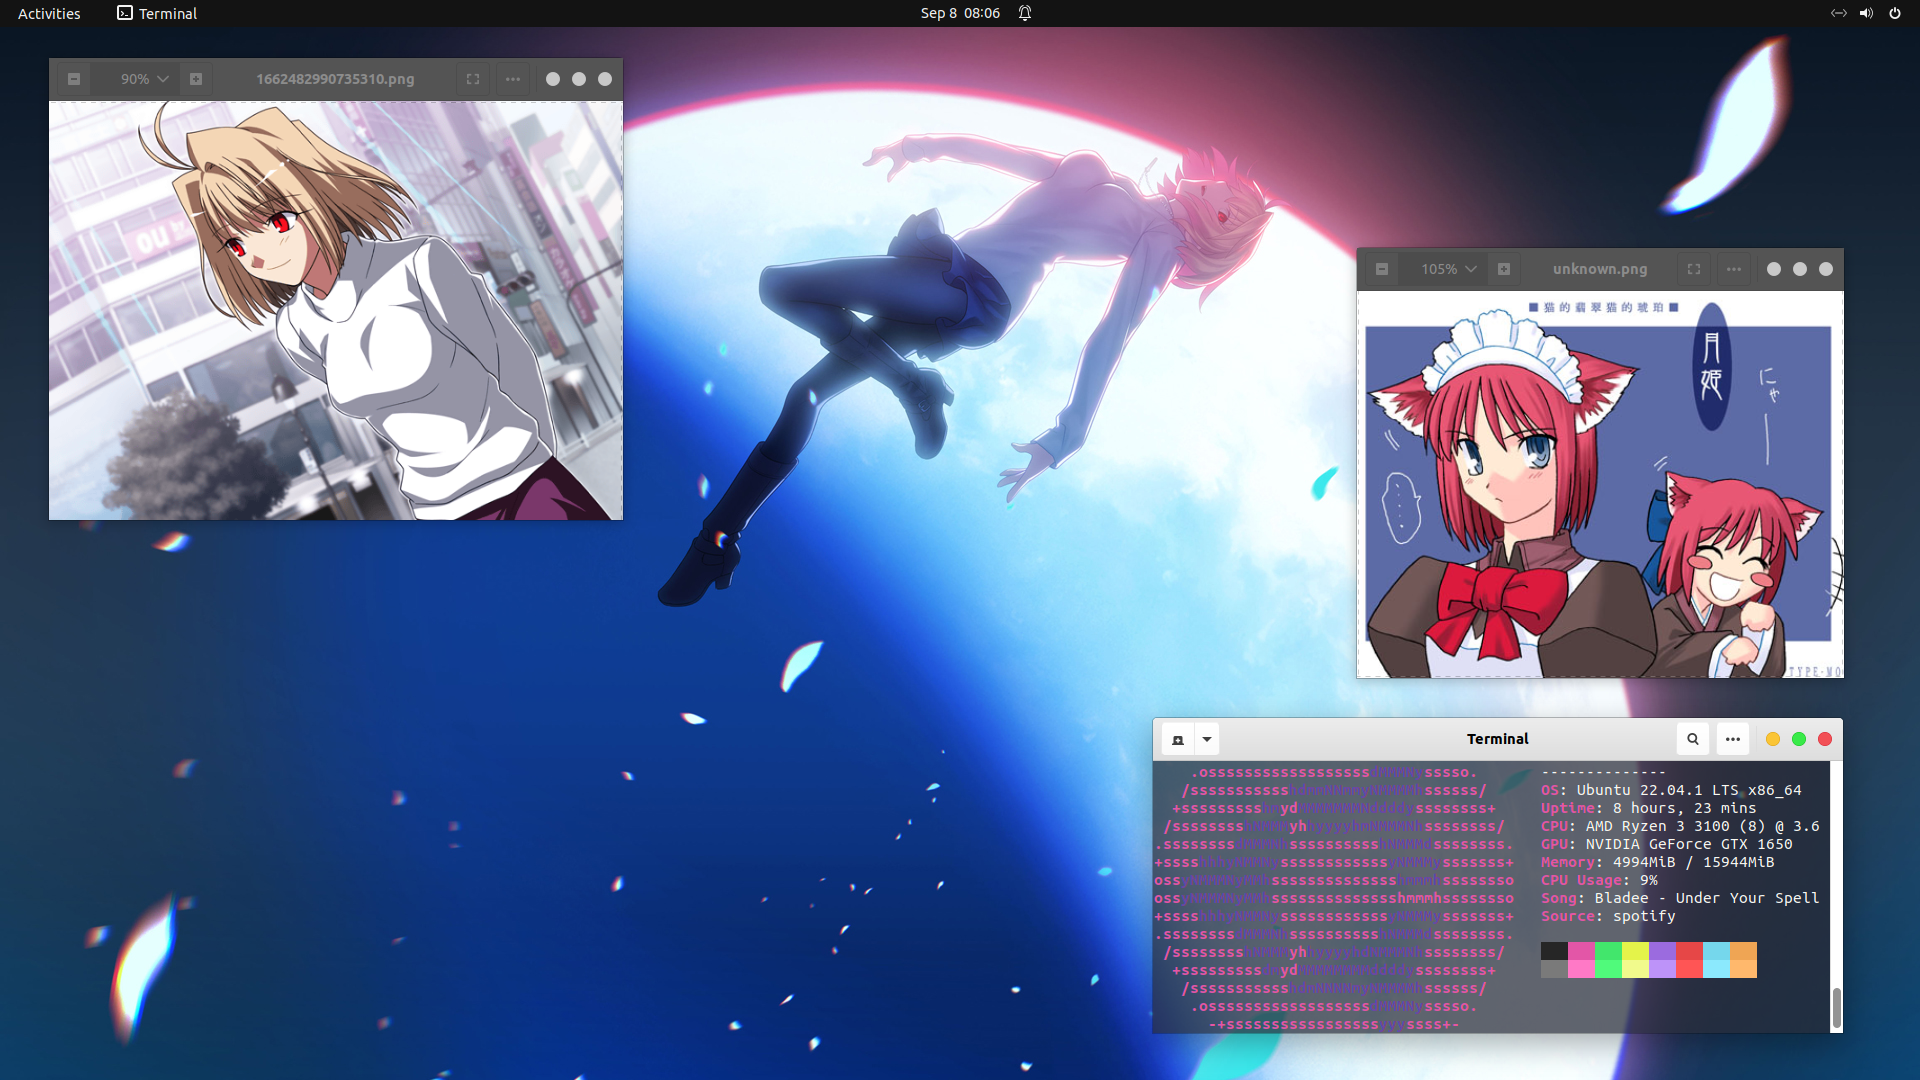1920x1080 pixels.
Task: Open the 105% zoom level dropdown
Action: point(1449,269)
